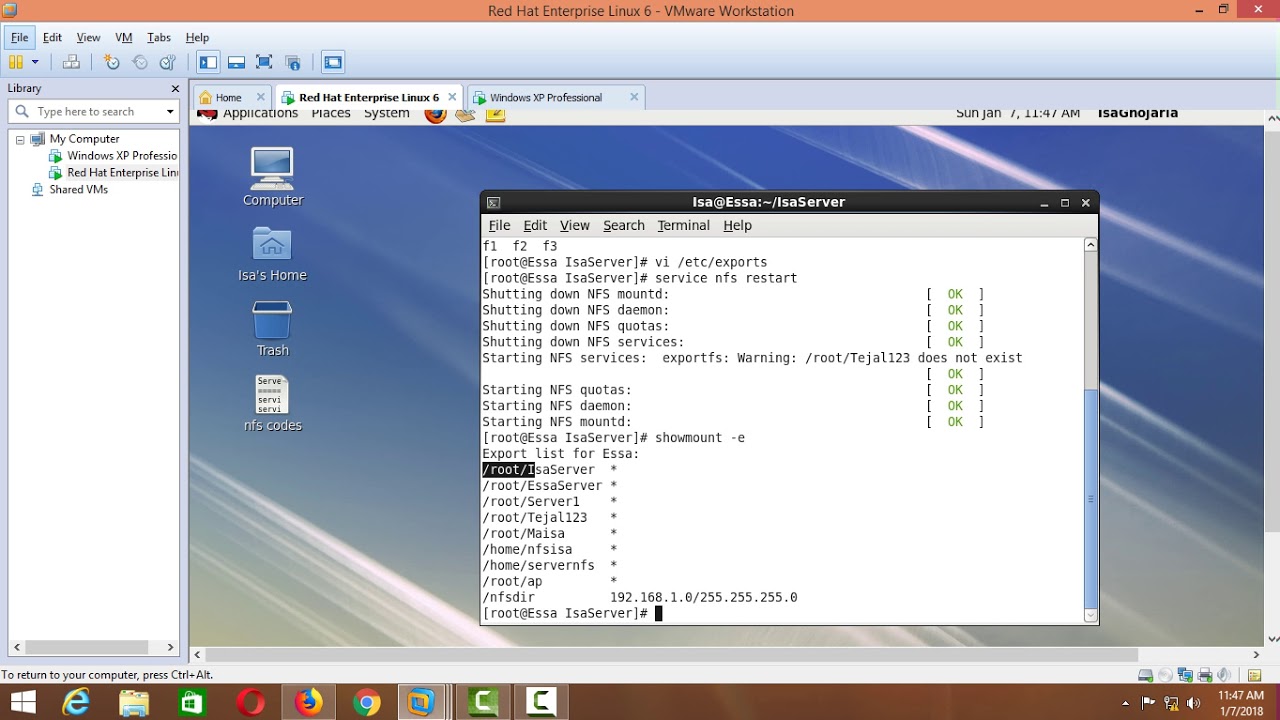
Task: Click Windows volume tray icon
Action: (1192, 703)
